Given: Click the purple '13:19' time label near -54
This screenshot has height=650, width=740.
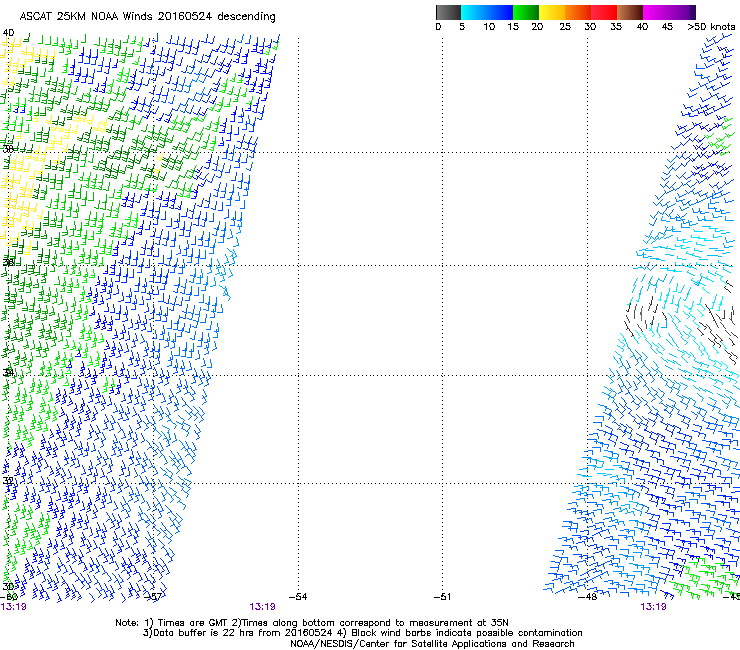Looking at the screenshot, I should coord(262,607).
